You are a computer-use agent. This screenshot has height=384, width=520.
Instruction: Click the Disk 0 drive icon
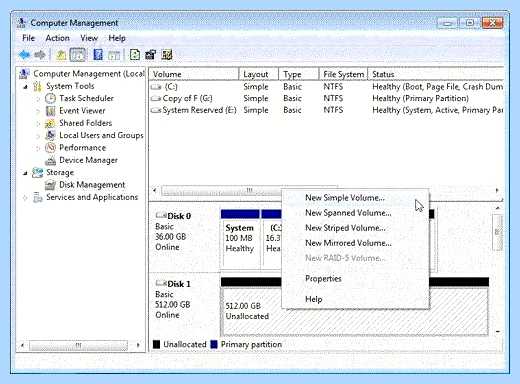(161, 215)
